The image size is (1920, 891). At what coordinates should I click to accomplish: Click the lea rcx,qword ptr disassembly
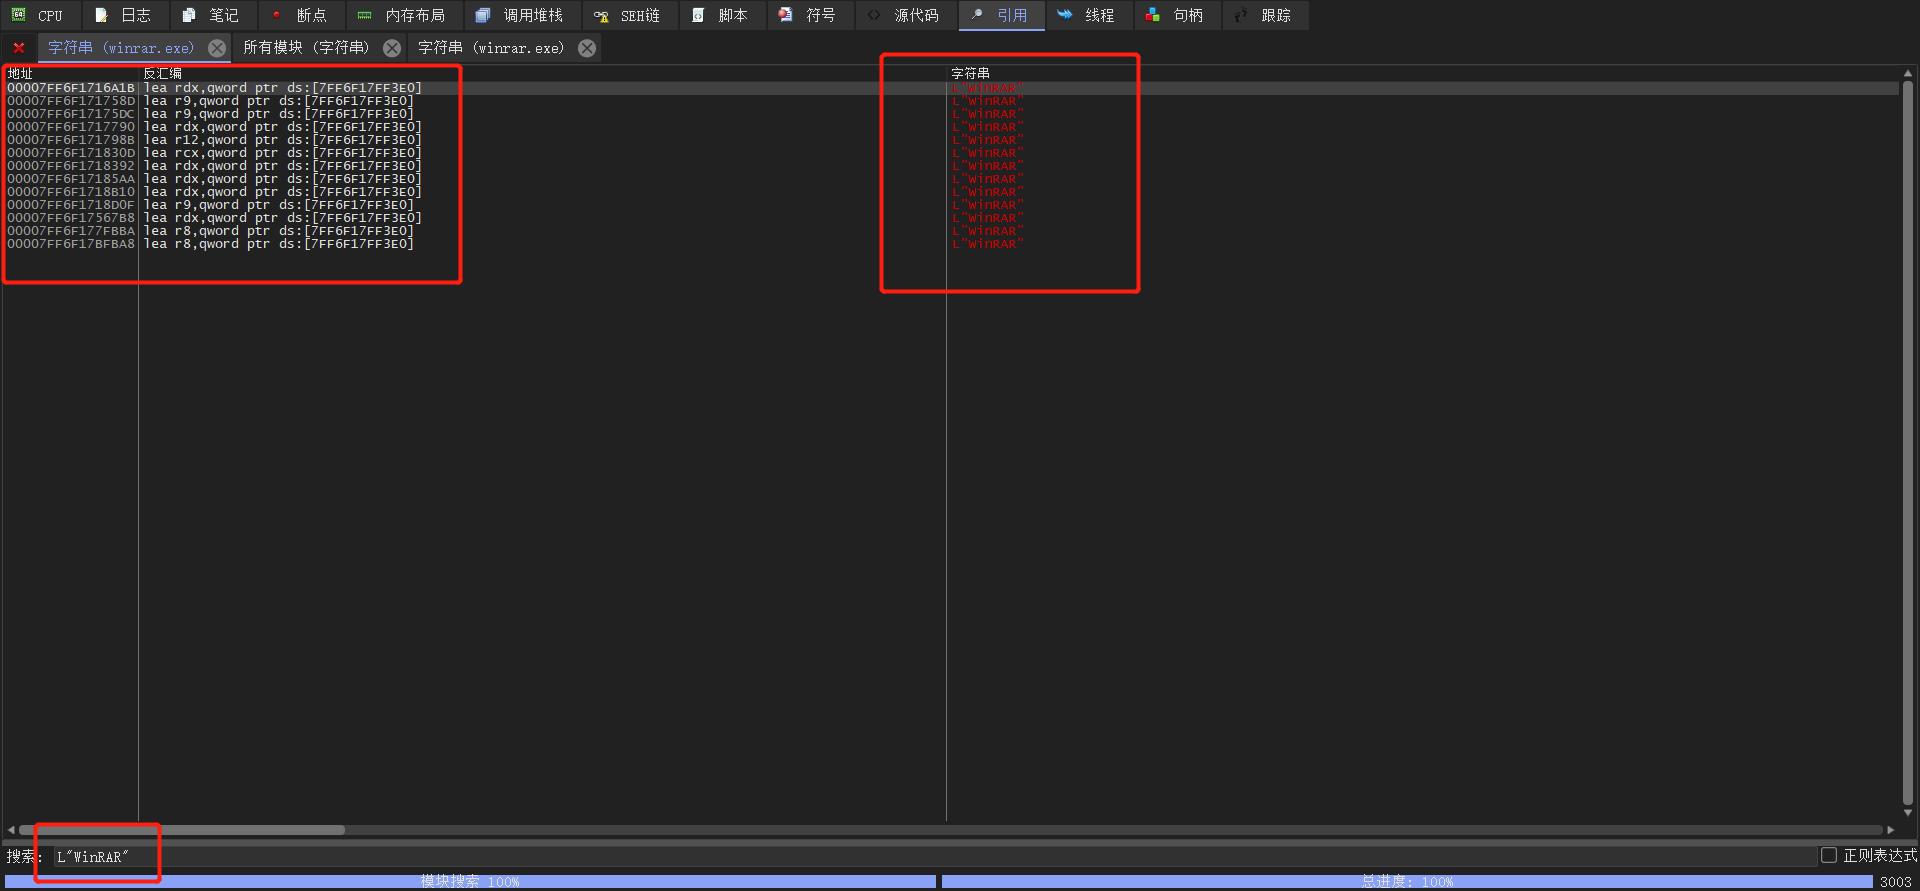[x=282, y=153]
